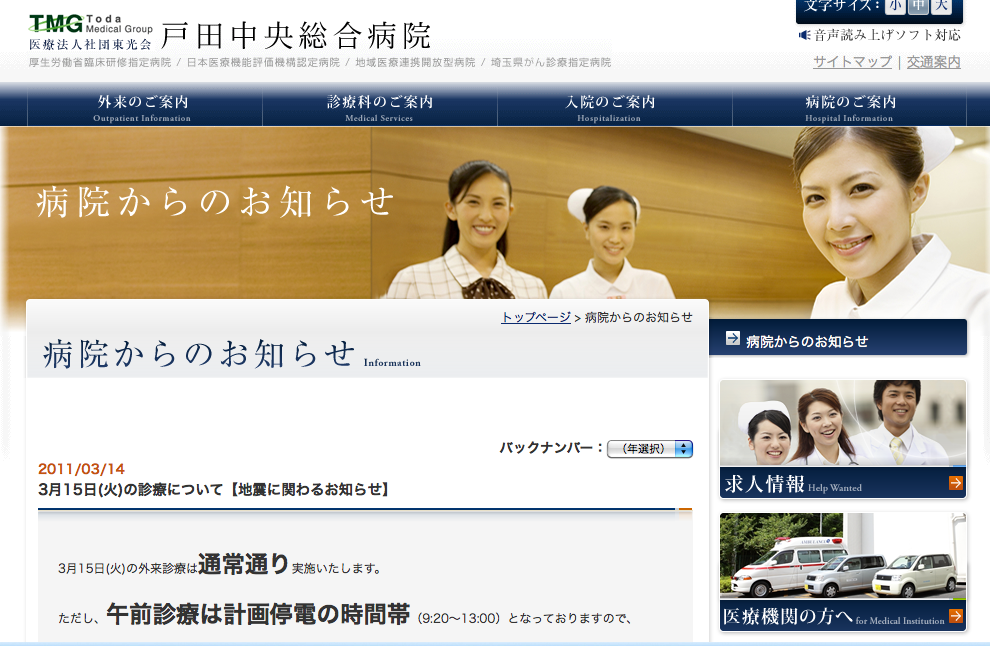Click the 戸田中央総合病院 hospital title

click(296, 35)
